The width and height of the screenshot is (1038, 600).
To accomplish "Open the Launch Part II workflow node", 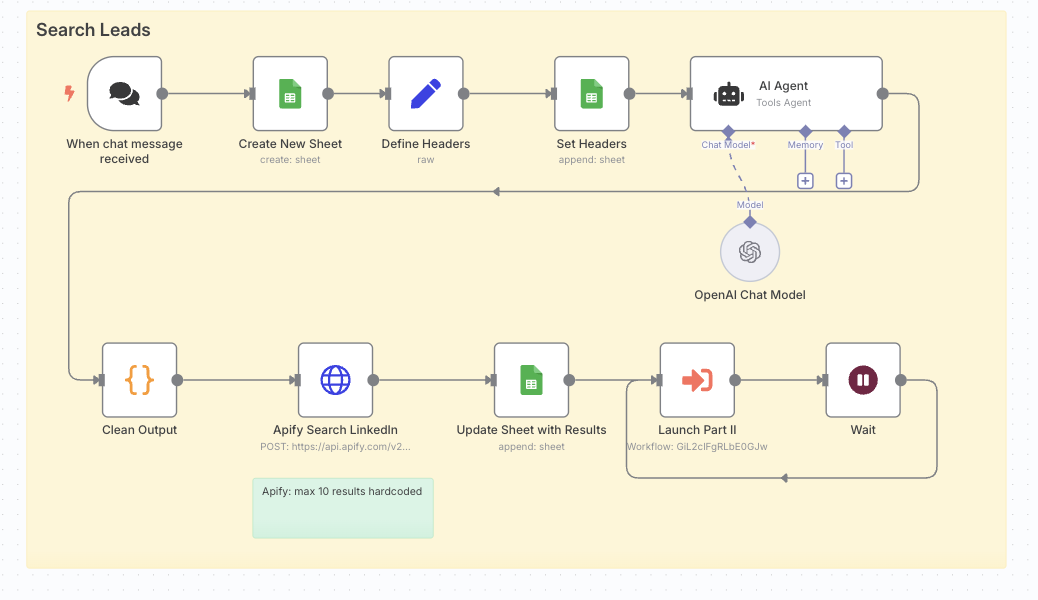I will (x=697, y=380).
